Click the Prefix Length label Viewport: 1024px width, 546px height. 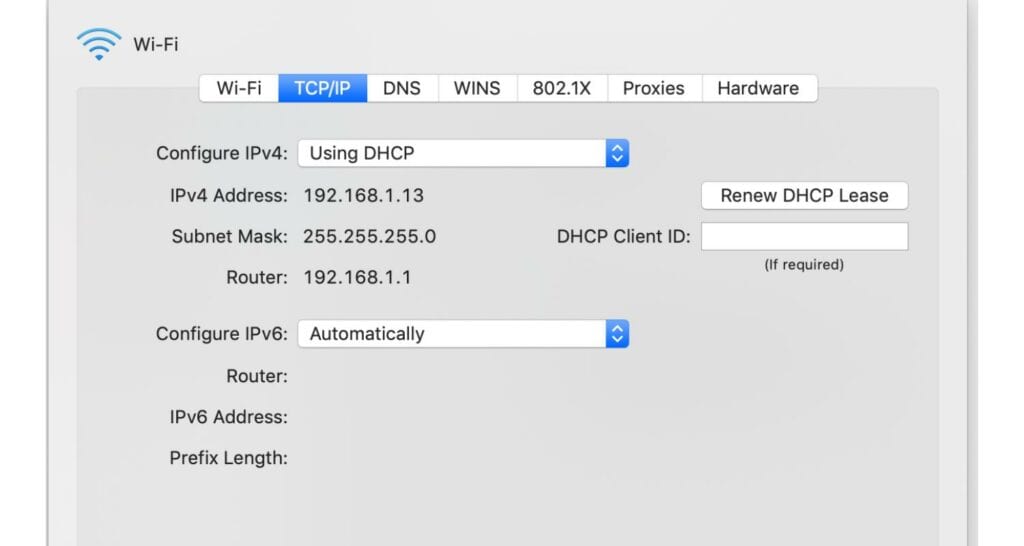pyautogui.click(x=228, y=458)
